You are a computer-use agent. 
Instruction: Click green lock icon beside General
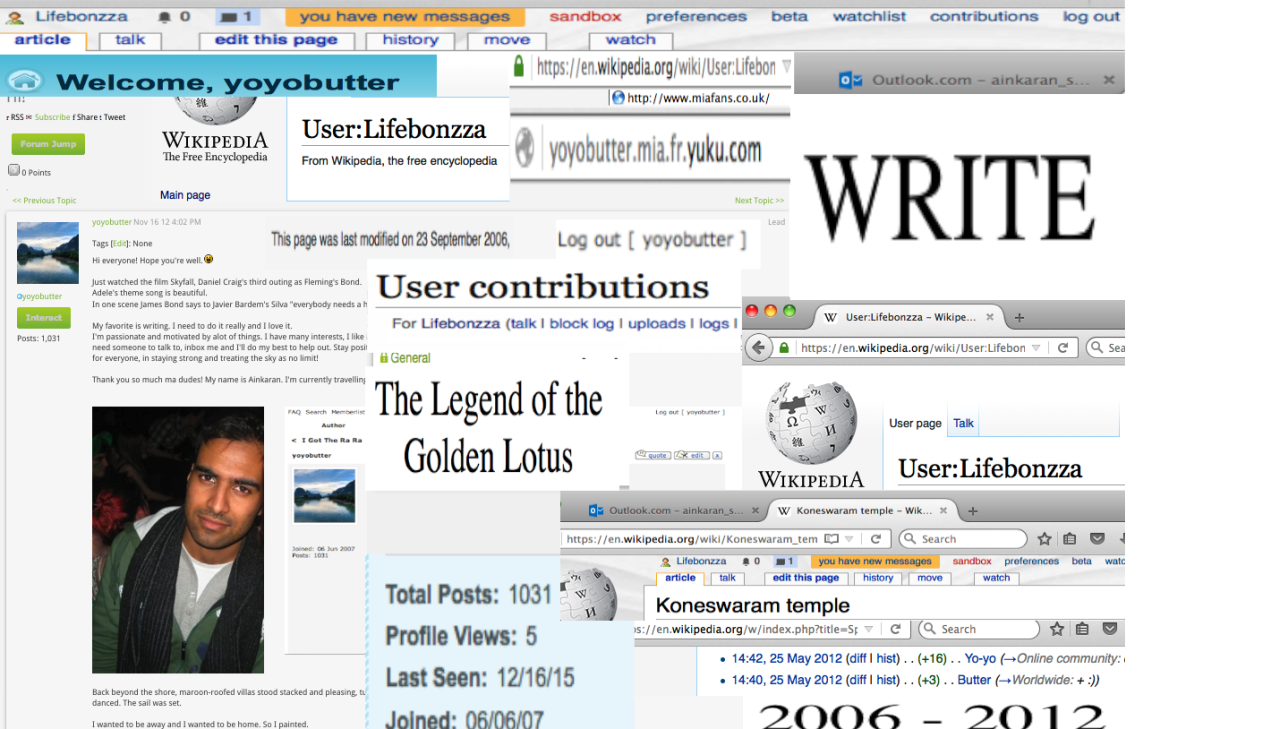click(x=383, y=358)
